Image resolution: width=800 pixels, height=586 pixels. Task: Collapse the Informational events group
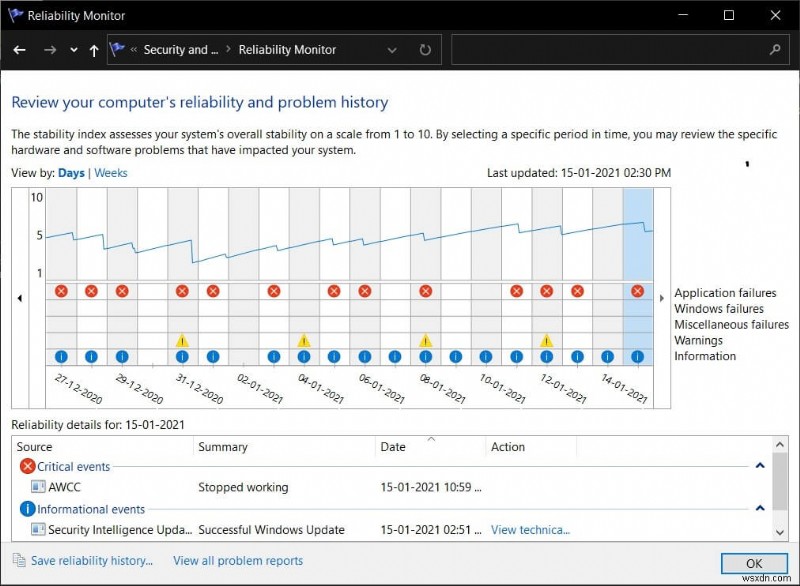pyautogui.click(x=759, y=509)
